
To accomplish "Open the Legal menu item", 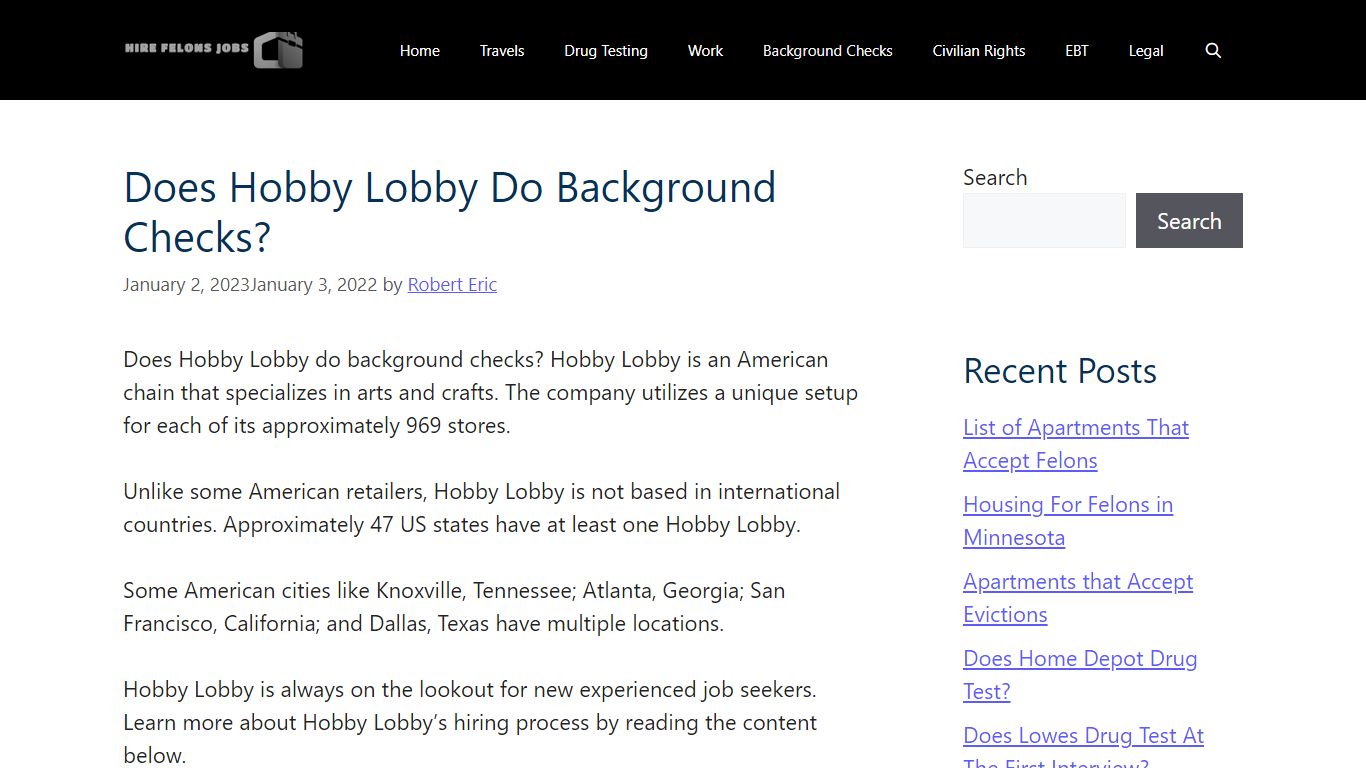I will (x=1145, y=51).
